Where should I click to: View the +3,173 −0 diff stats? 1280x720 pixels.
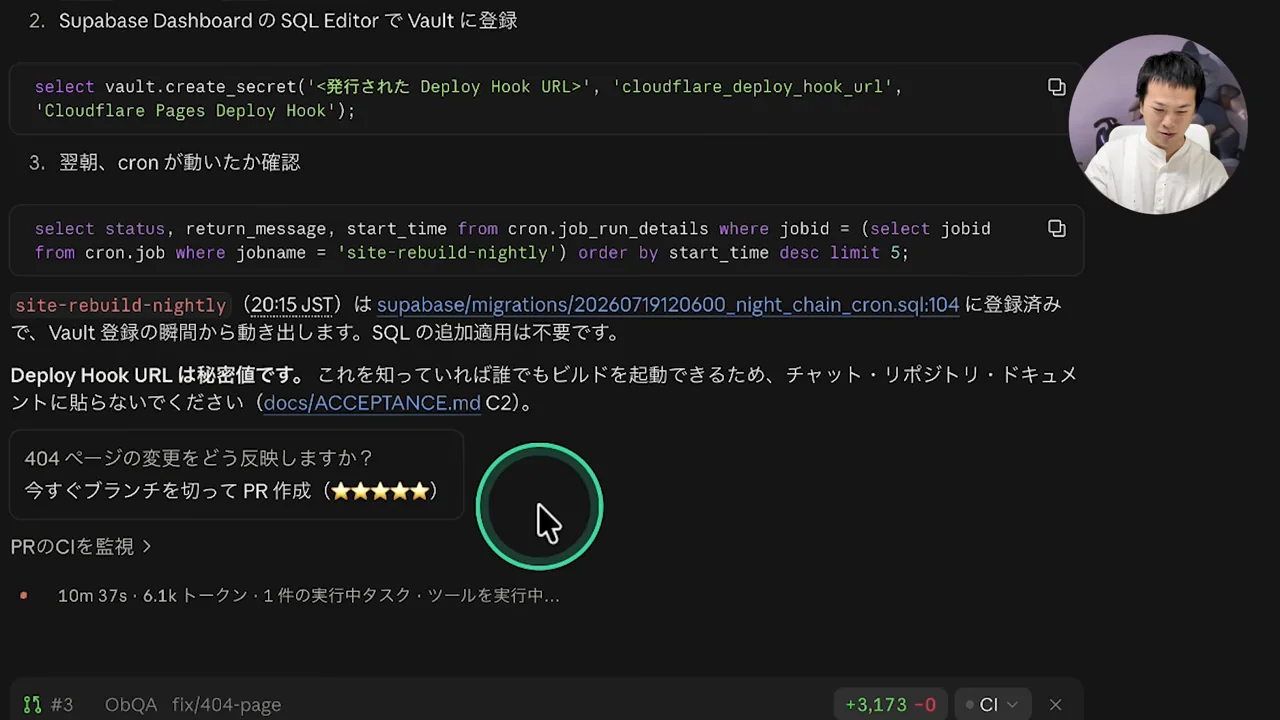(890, 705)
